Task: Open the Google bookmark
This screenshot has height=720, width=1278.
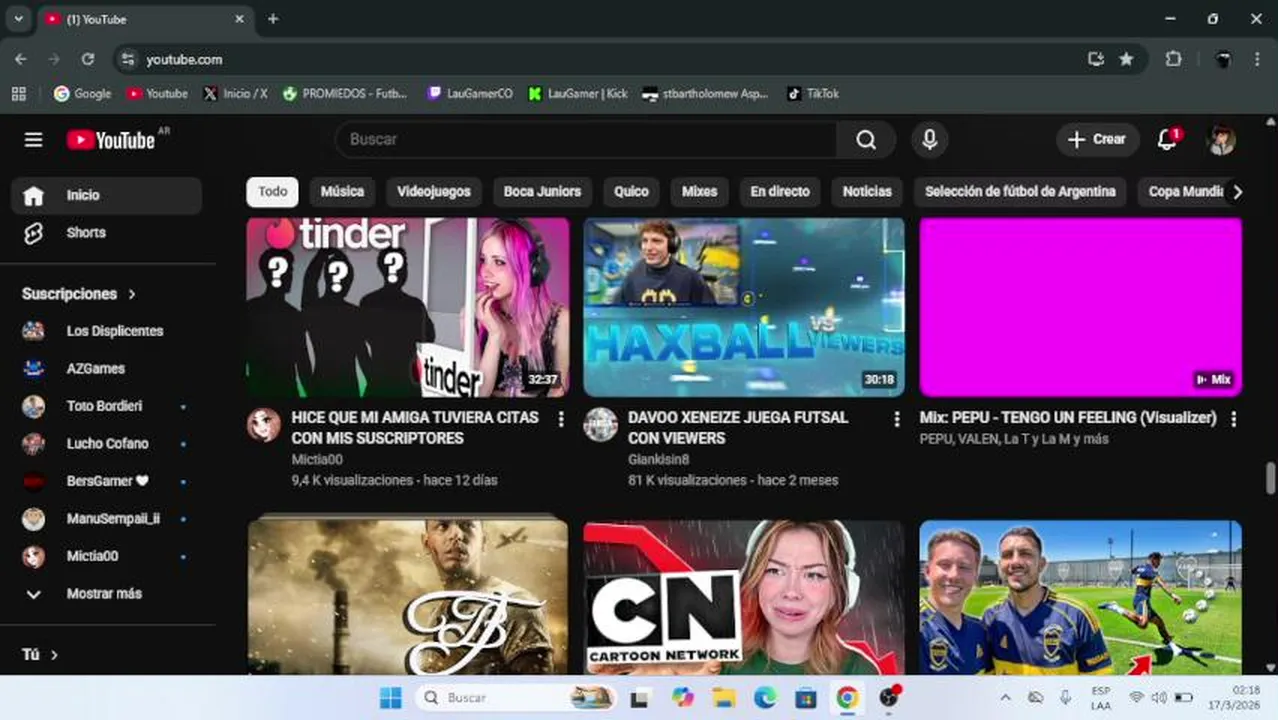Action: click(x=82, y=93)
